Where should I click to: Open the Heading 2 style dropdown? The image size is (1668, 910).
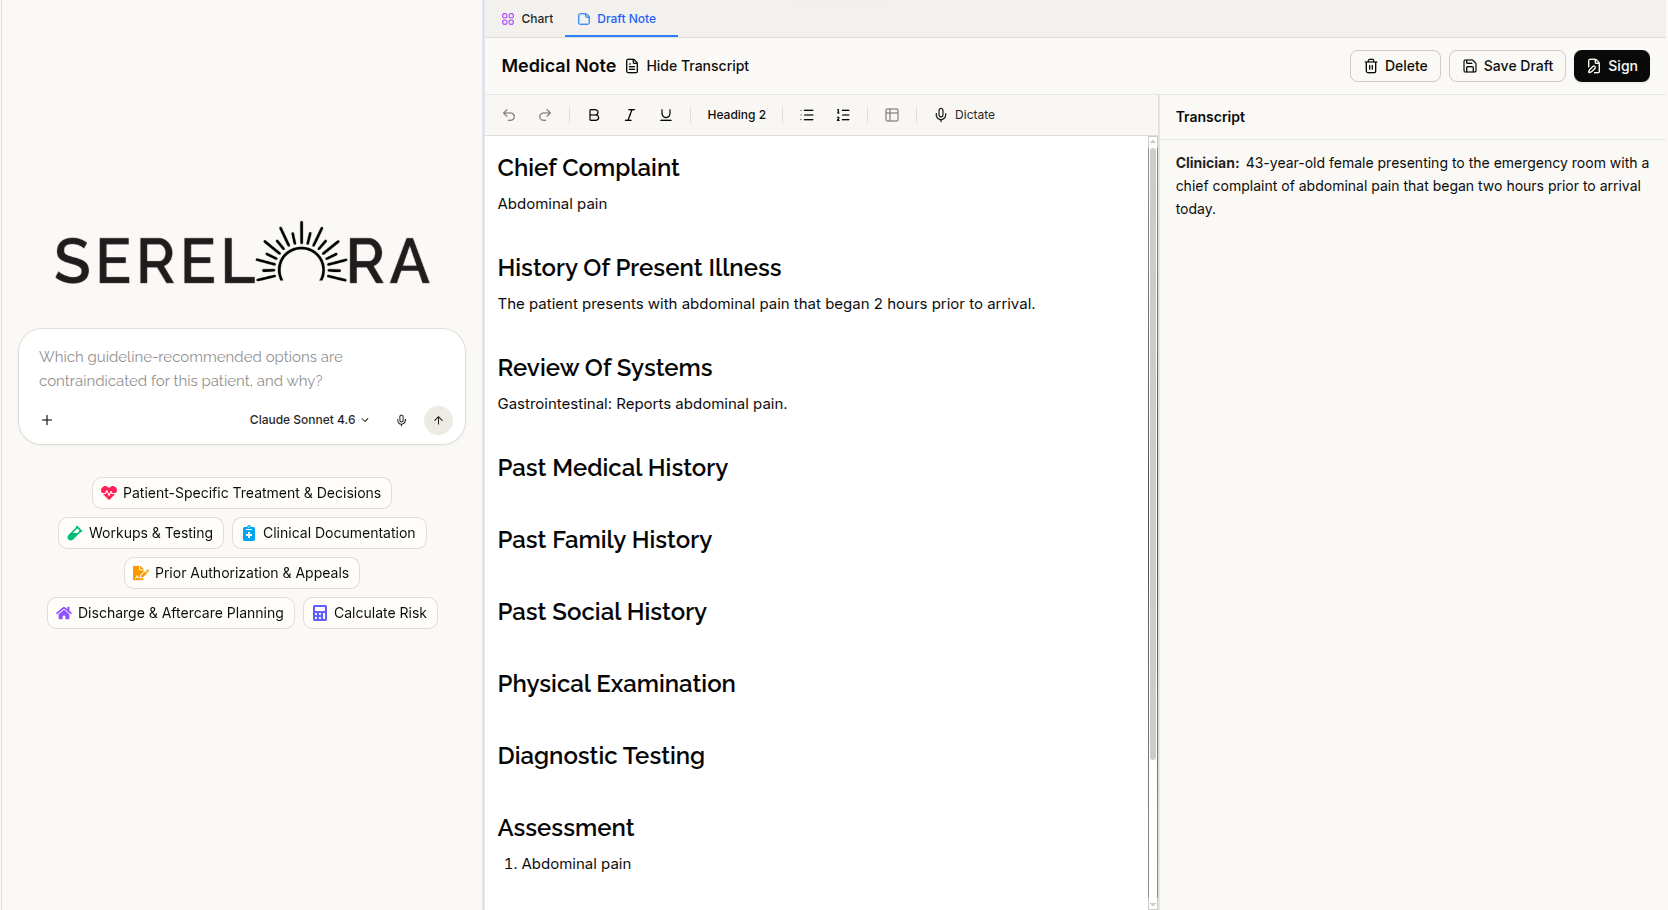[737, 115]
